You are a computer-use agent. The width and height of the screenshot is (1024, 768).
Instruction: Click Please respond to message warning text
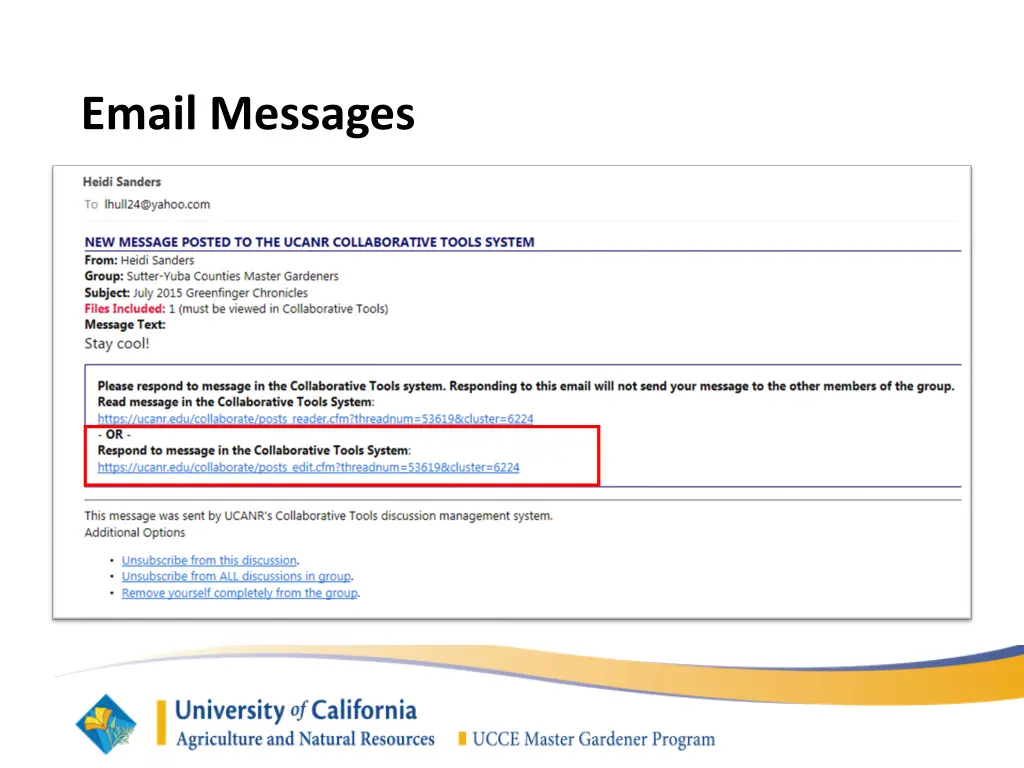pyautogui.click(x=526, y=386)
